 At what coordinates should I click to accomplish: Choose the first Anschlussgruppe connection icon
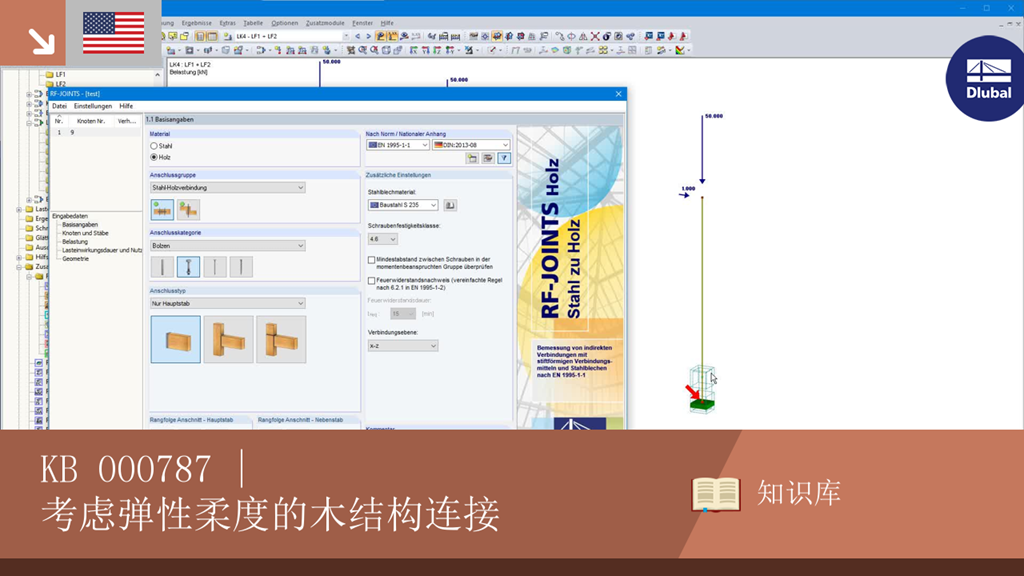pos(163,210)
